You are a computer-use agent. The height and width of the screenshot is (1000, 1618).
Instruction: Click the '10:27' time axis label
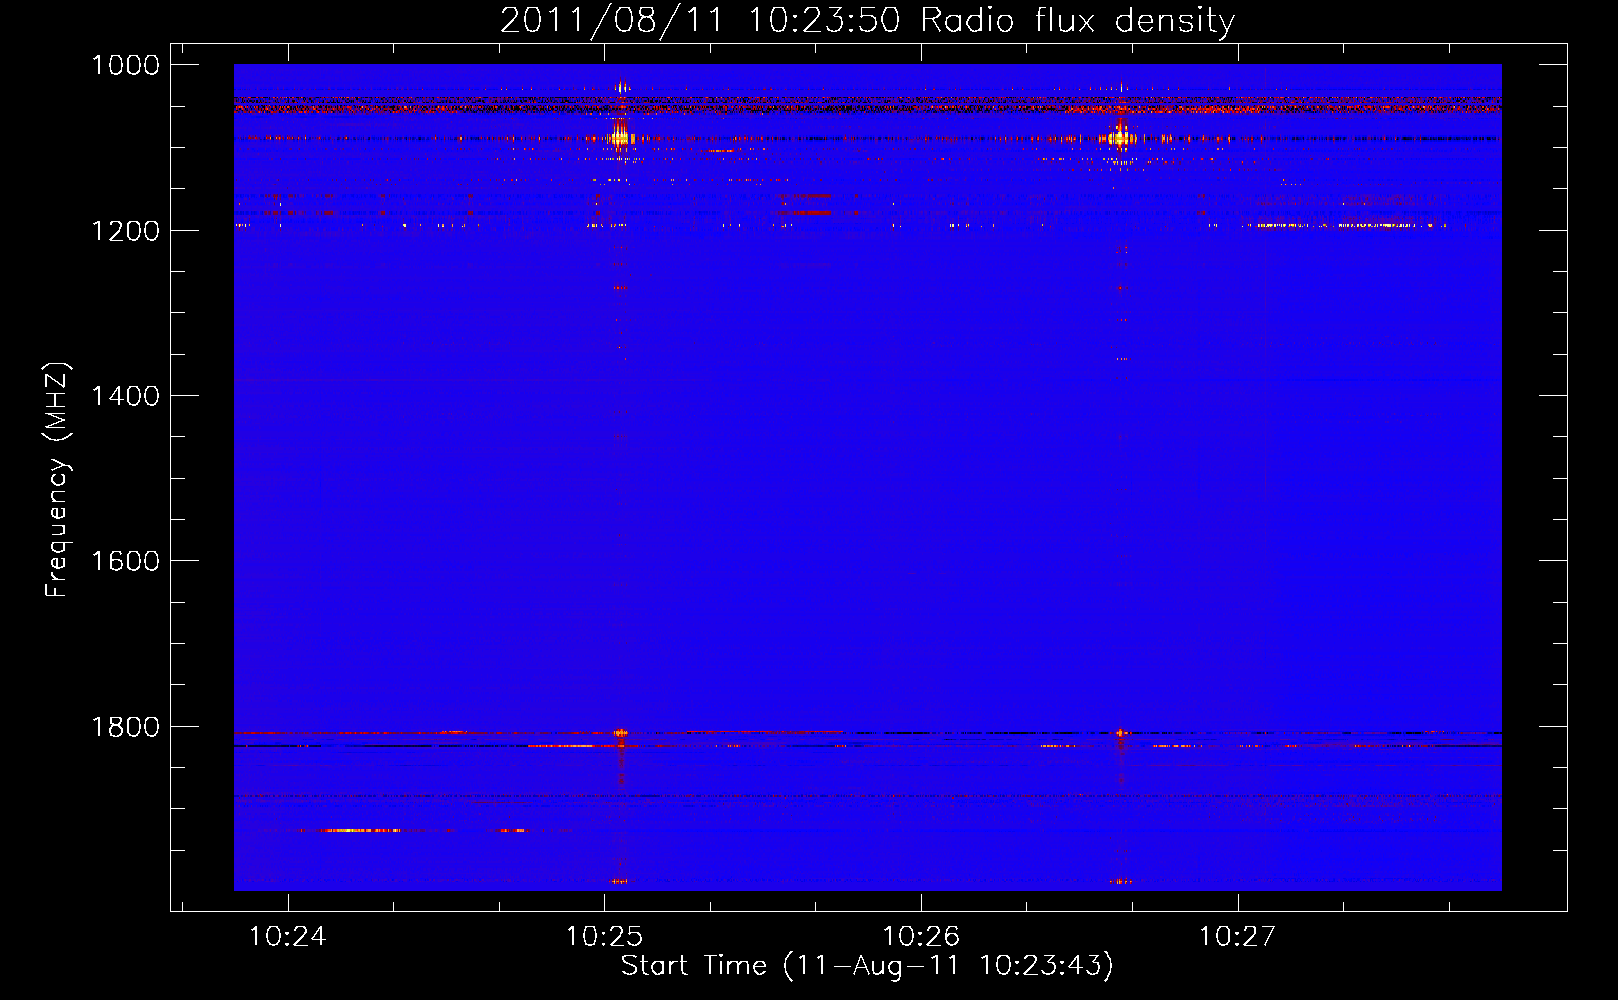coord(1238,937)
